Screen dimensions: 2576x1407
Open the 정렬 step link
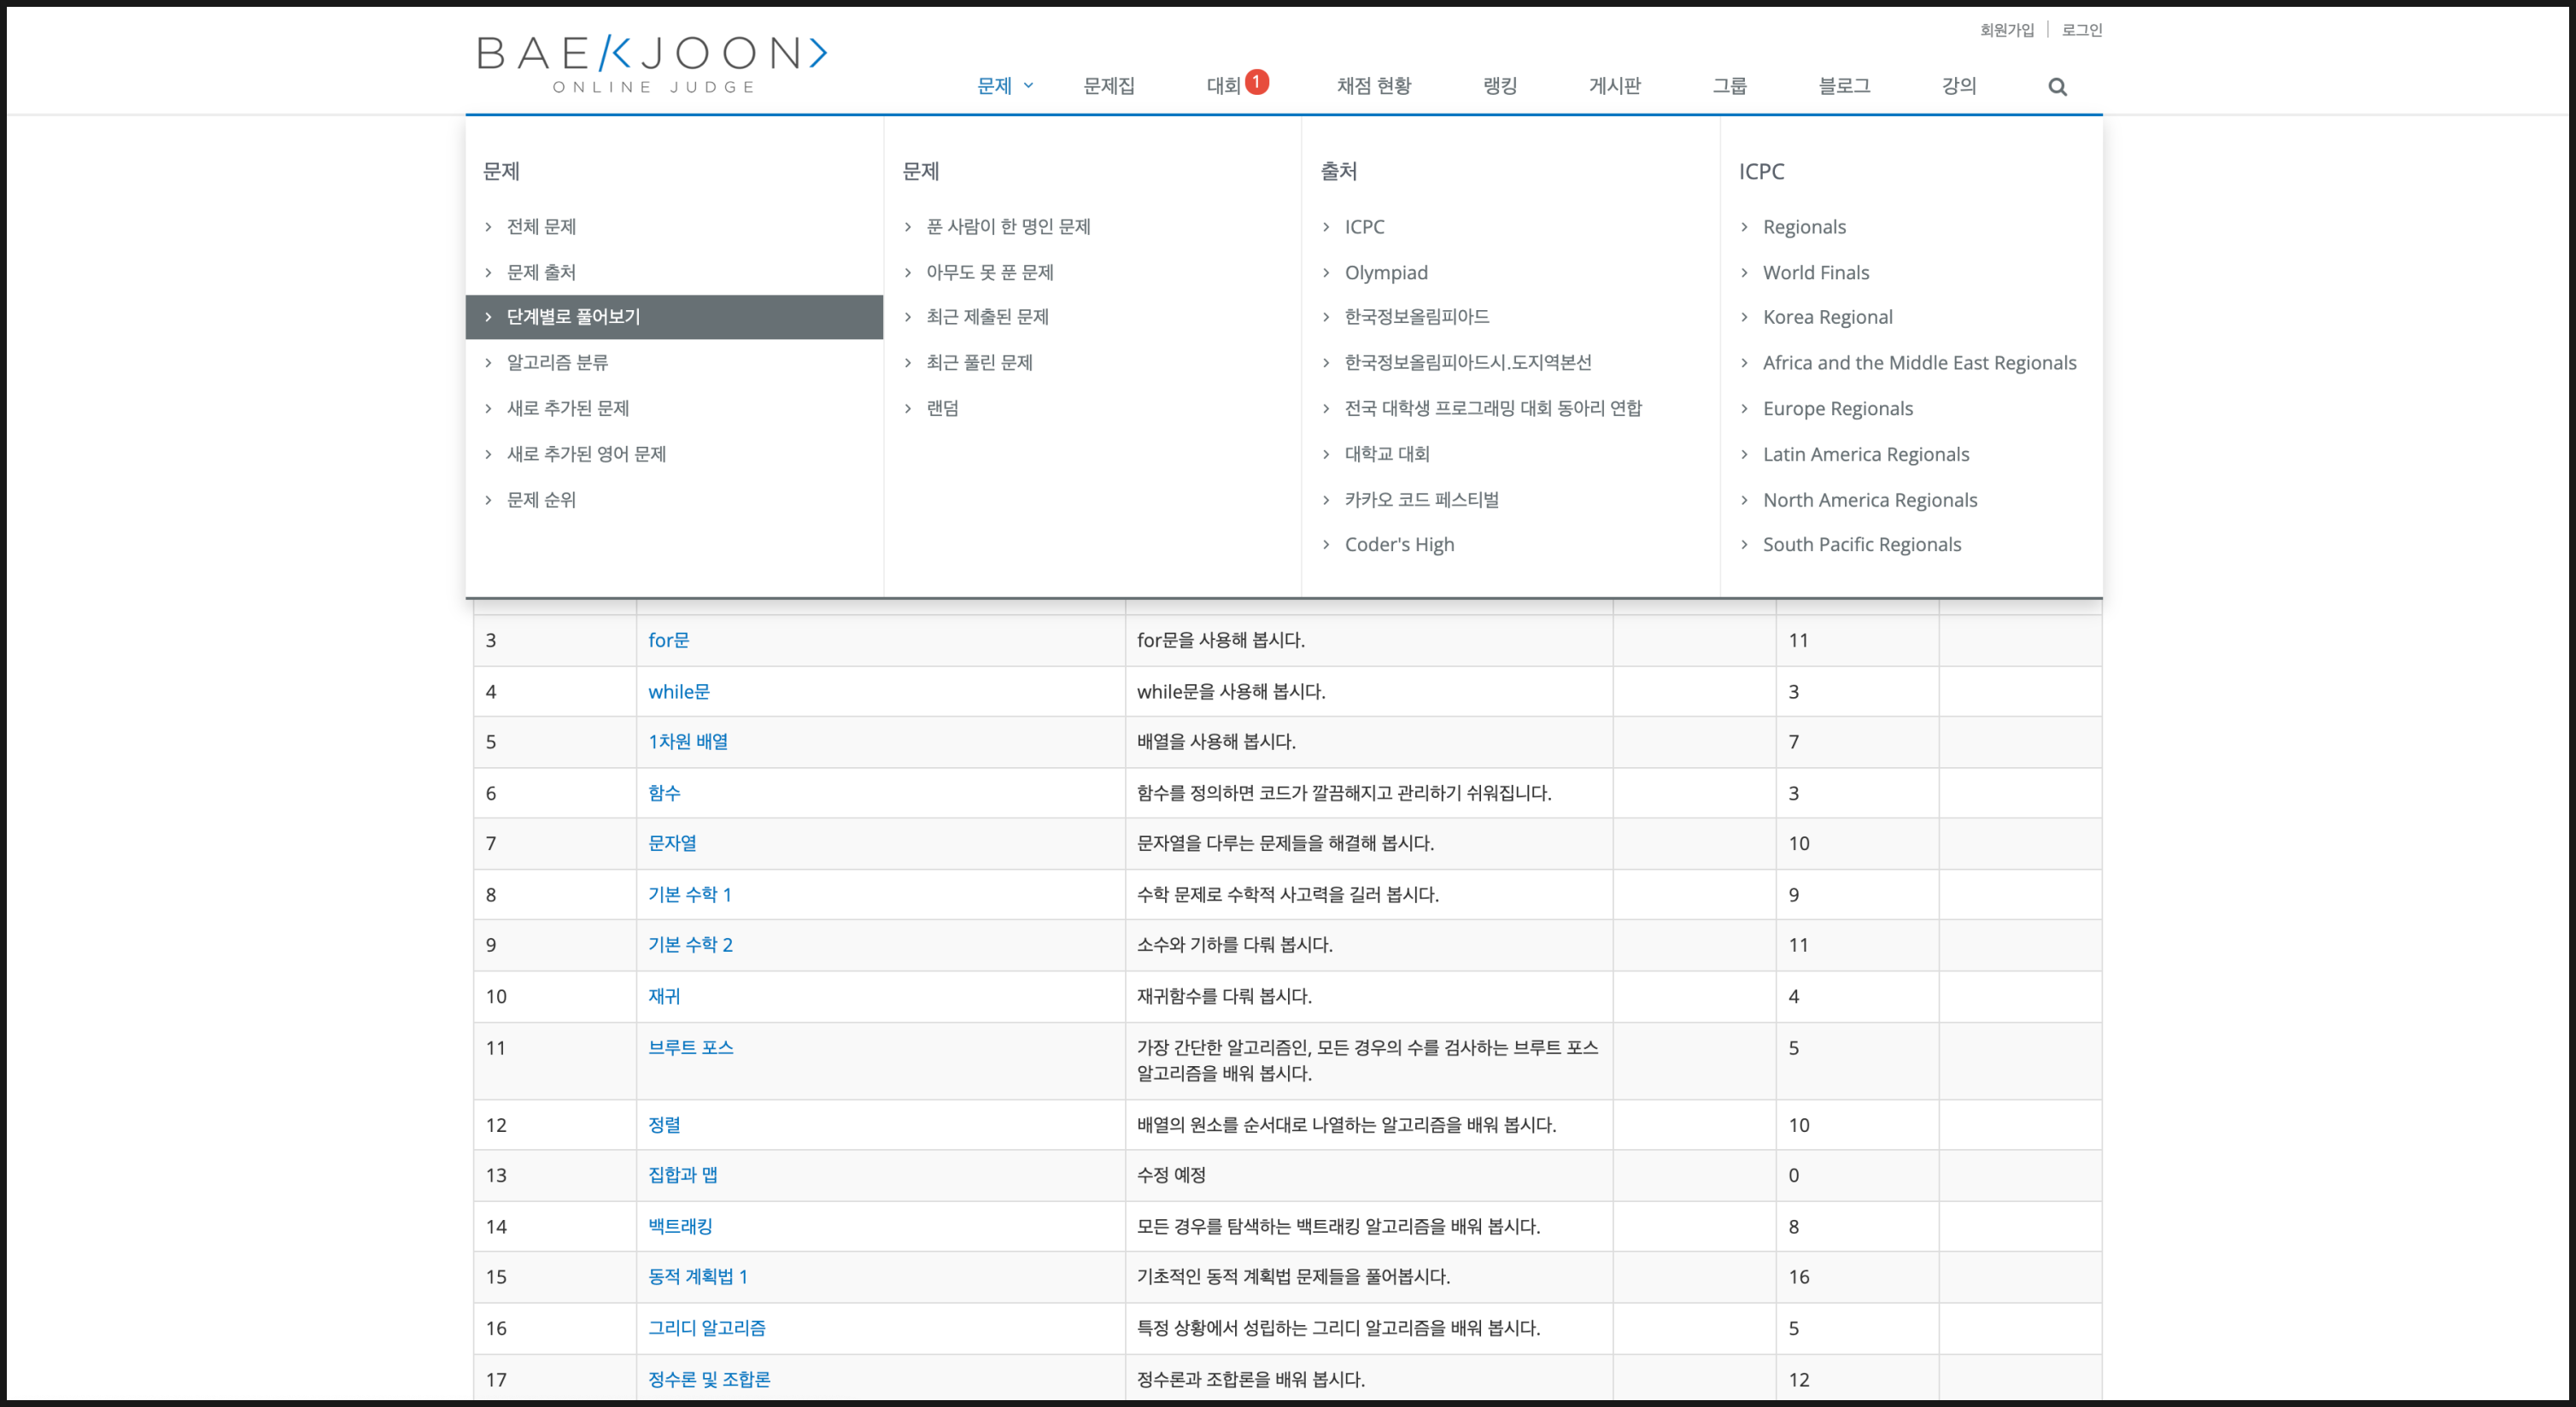click(x=664, y=1125)
